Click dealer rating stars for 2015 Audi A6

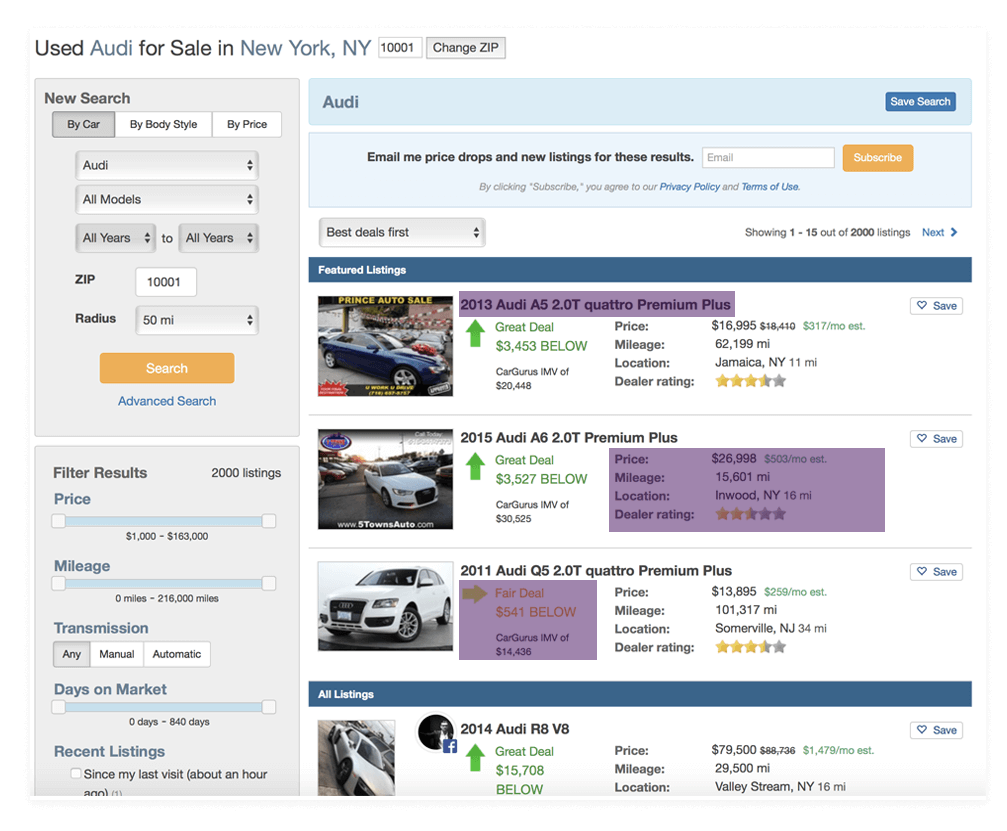point(751,514)
